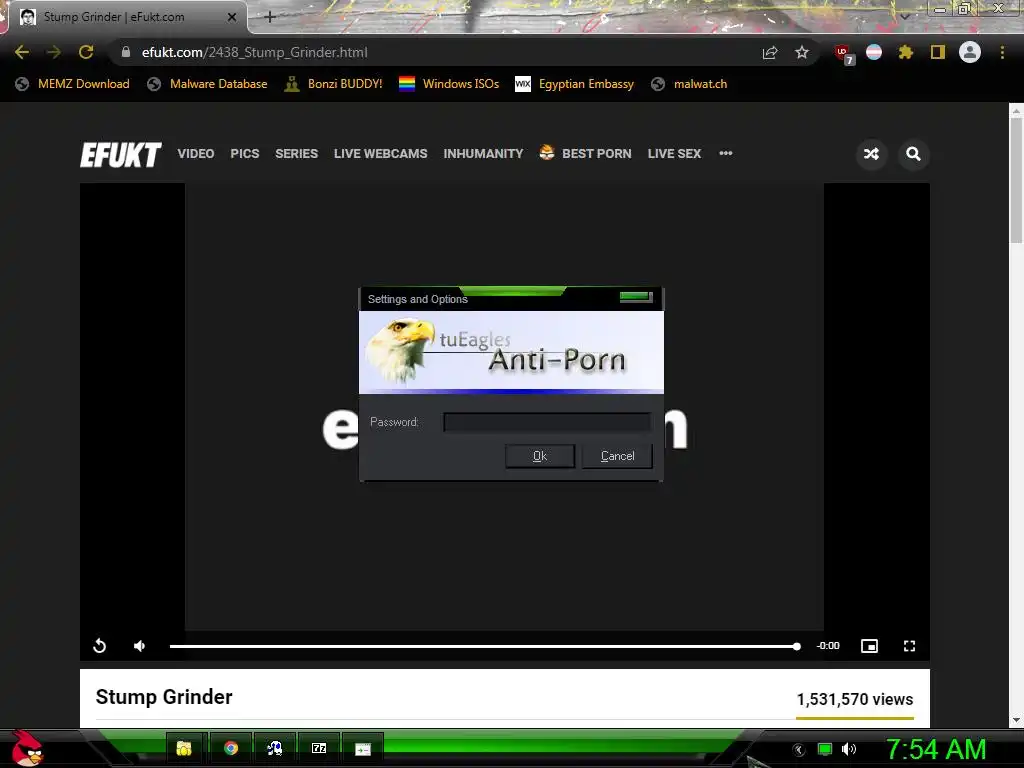Click Cancel in Anti-Porn dialog

pos(617,456)
